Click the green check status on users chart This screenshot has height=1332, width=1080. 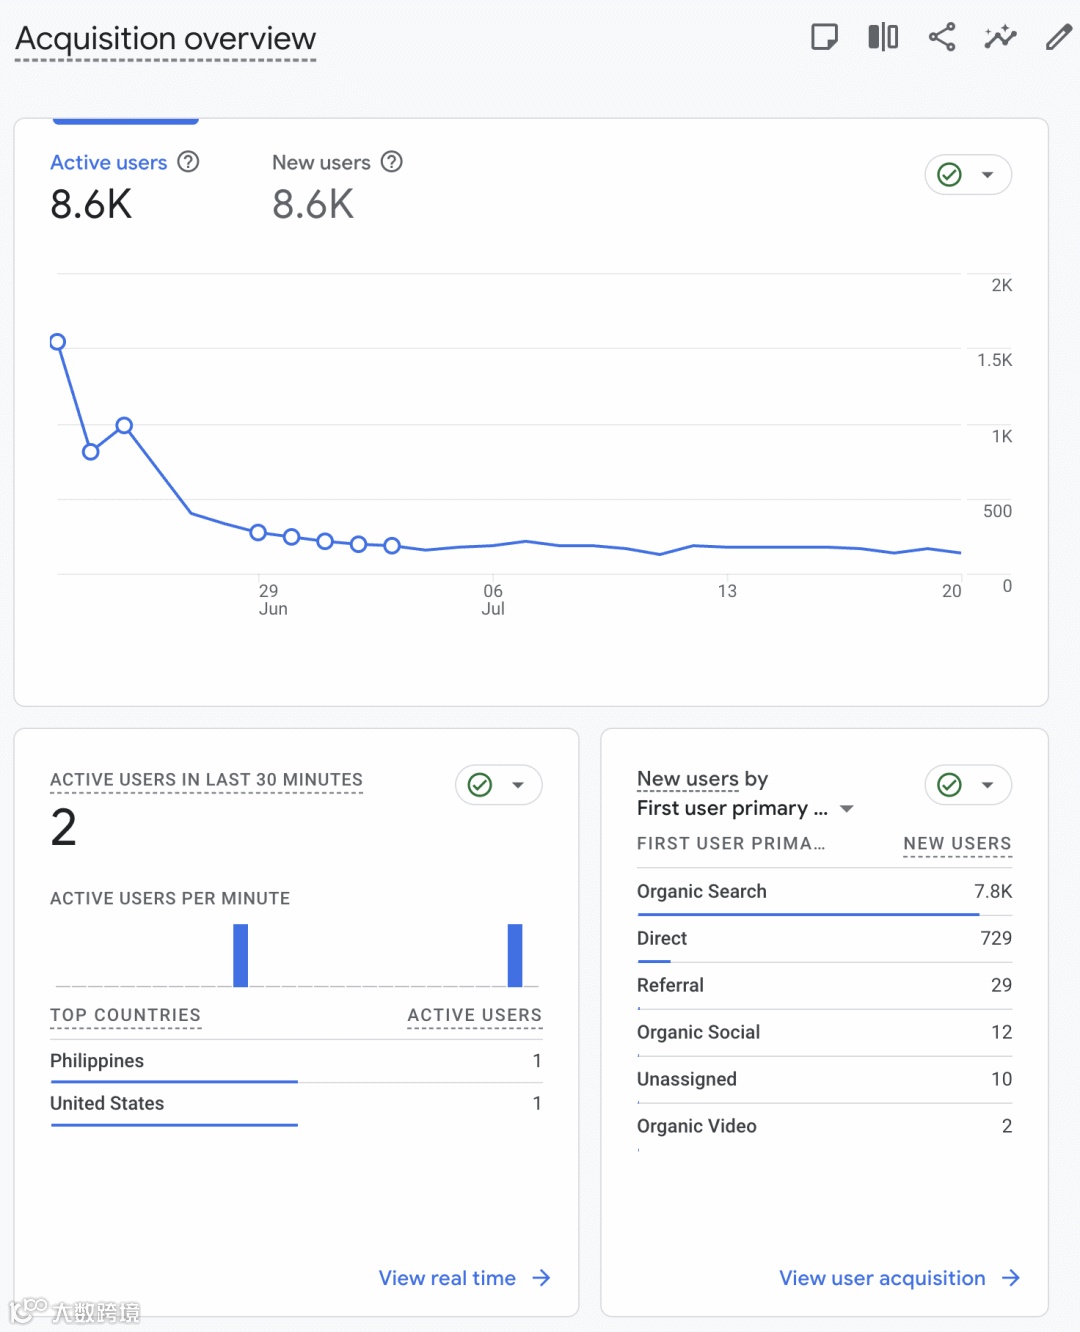point(950,175)
